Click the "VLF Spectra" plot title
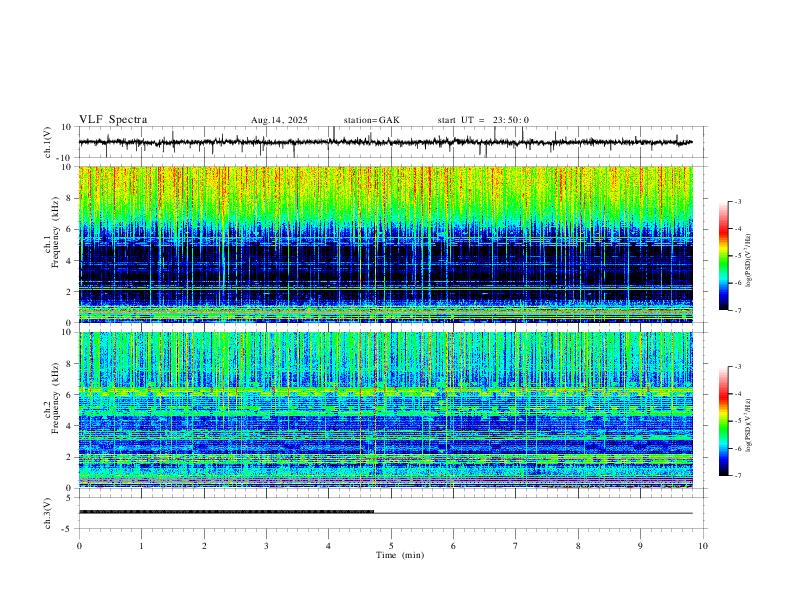 [x=113, y=120]
